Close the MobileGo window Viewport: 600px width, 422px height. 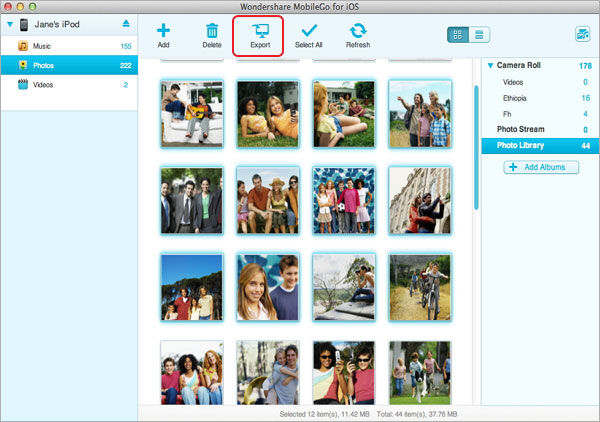(x=8, y=6)
